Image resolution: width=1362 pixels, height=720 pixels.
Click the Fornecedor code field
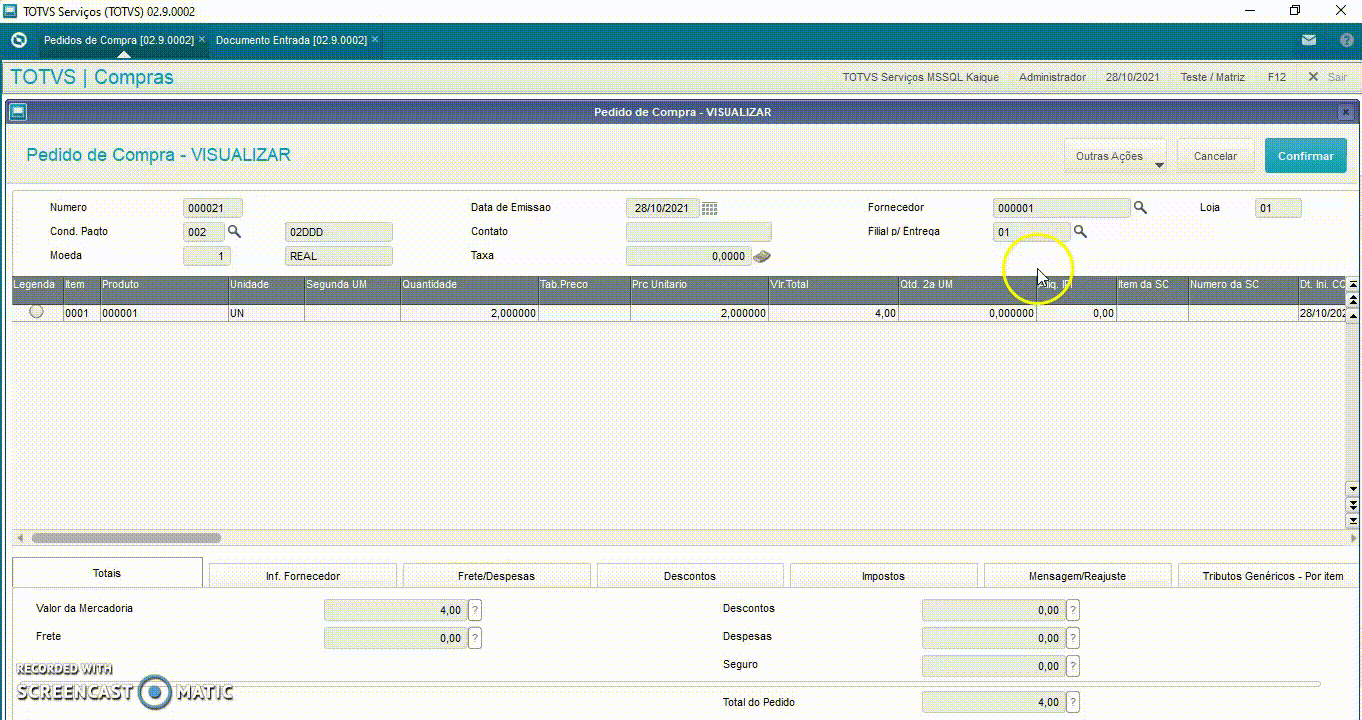tap(1061, 208)
